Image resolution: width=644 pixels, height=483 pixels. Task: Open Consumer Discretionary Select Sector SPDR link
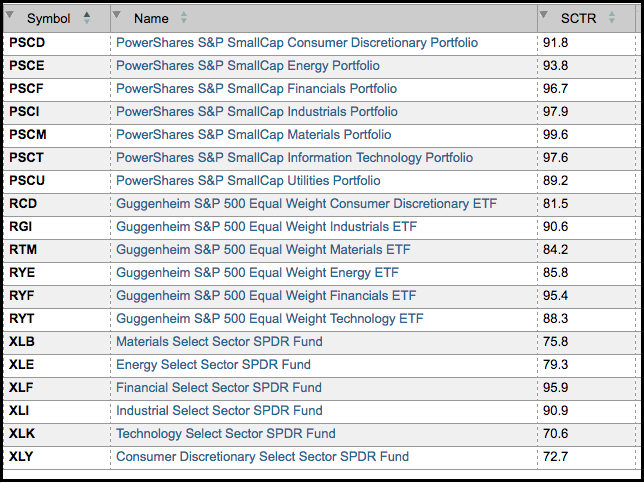click(x=262, y=457)
